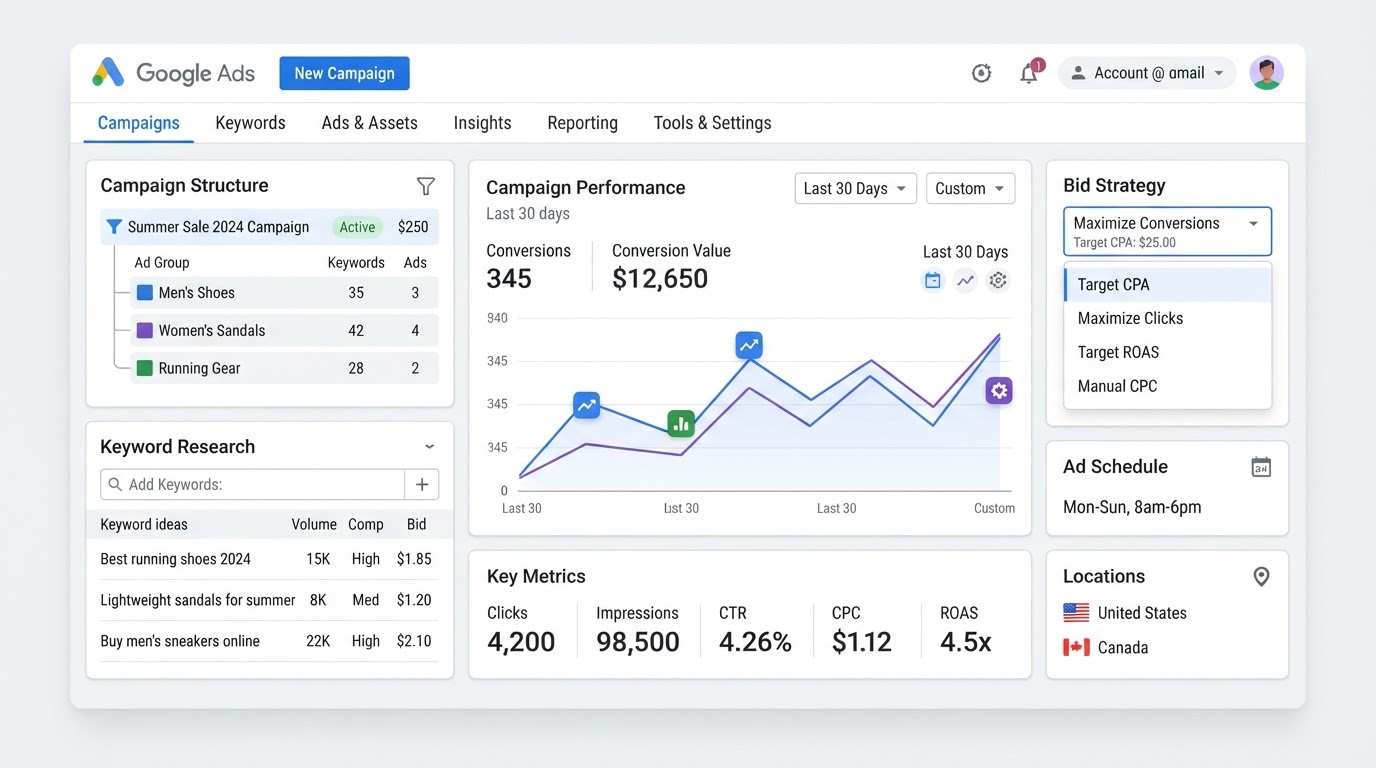Collapse the Keyword Research panel chevron
1376x768 pixels.
(x=429, y=447)
